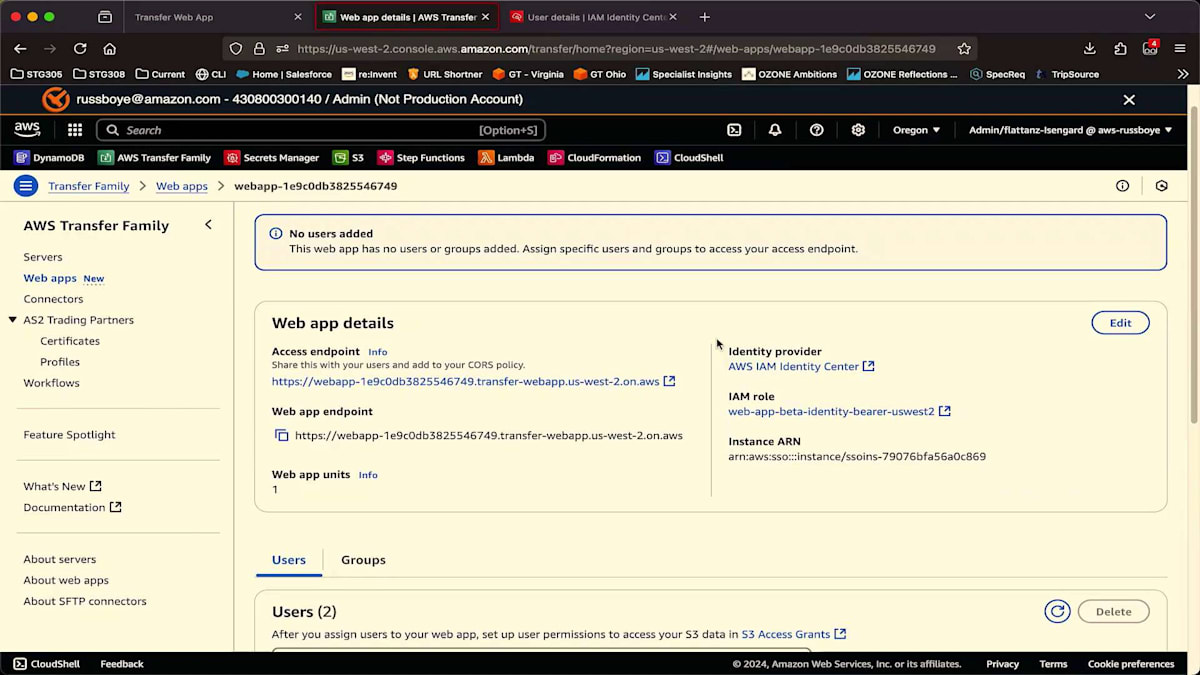Screen dimensions: 1200x675
Task: Open CloudShell favorite shortcut
Action: (689, 158)
